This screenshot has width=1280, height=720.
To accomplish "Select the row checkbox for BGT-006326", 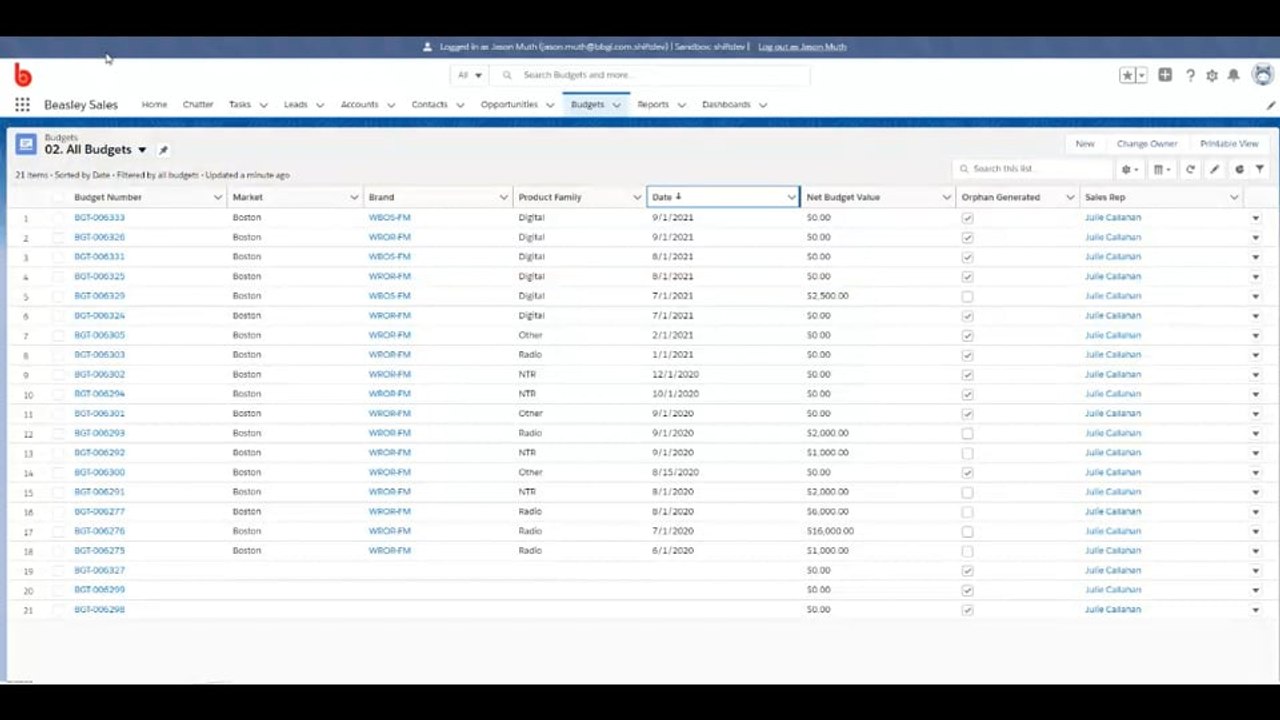I will 58,237.
